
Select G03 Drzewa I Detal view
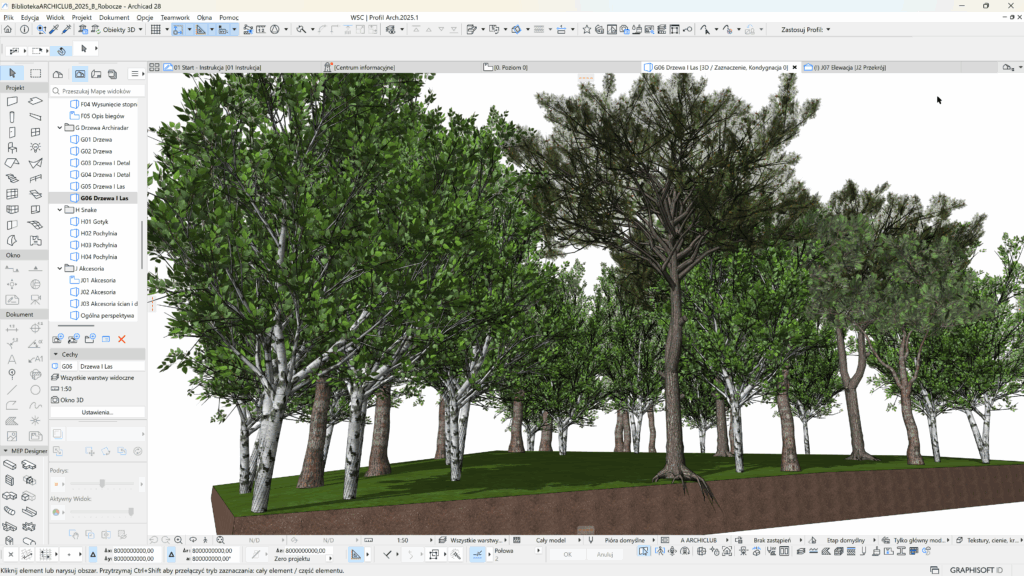[105, 163]
